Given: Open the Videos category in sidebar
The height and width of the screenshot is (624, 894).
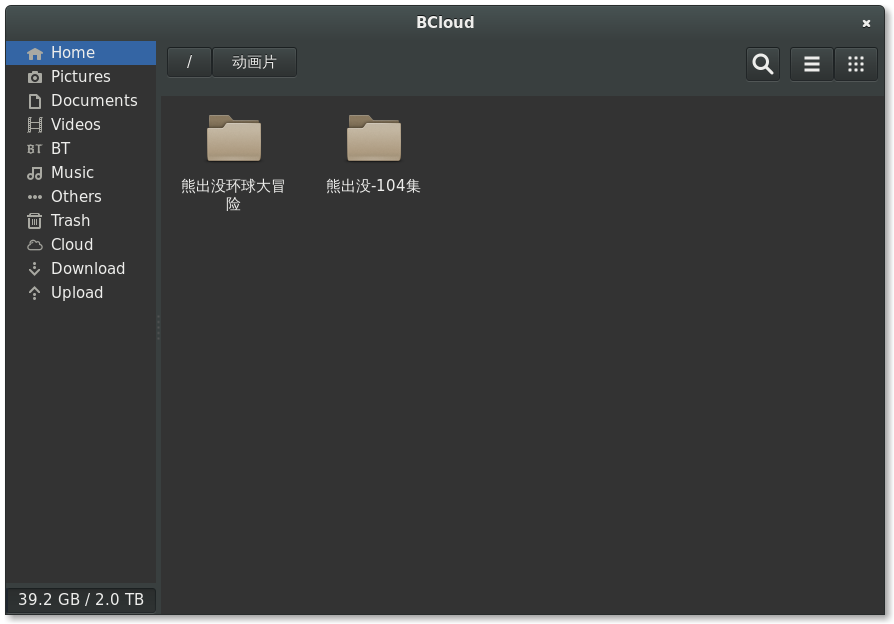Looking at the screenshot, I should pos(75,125).
